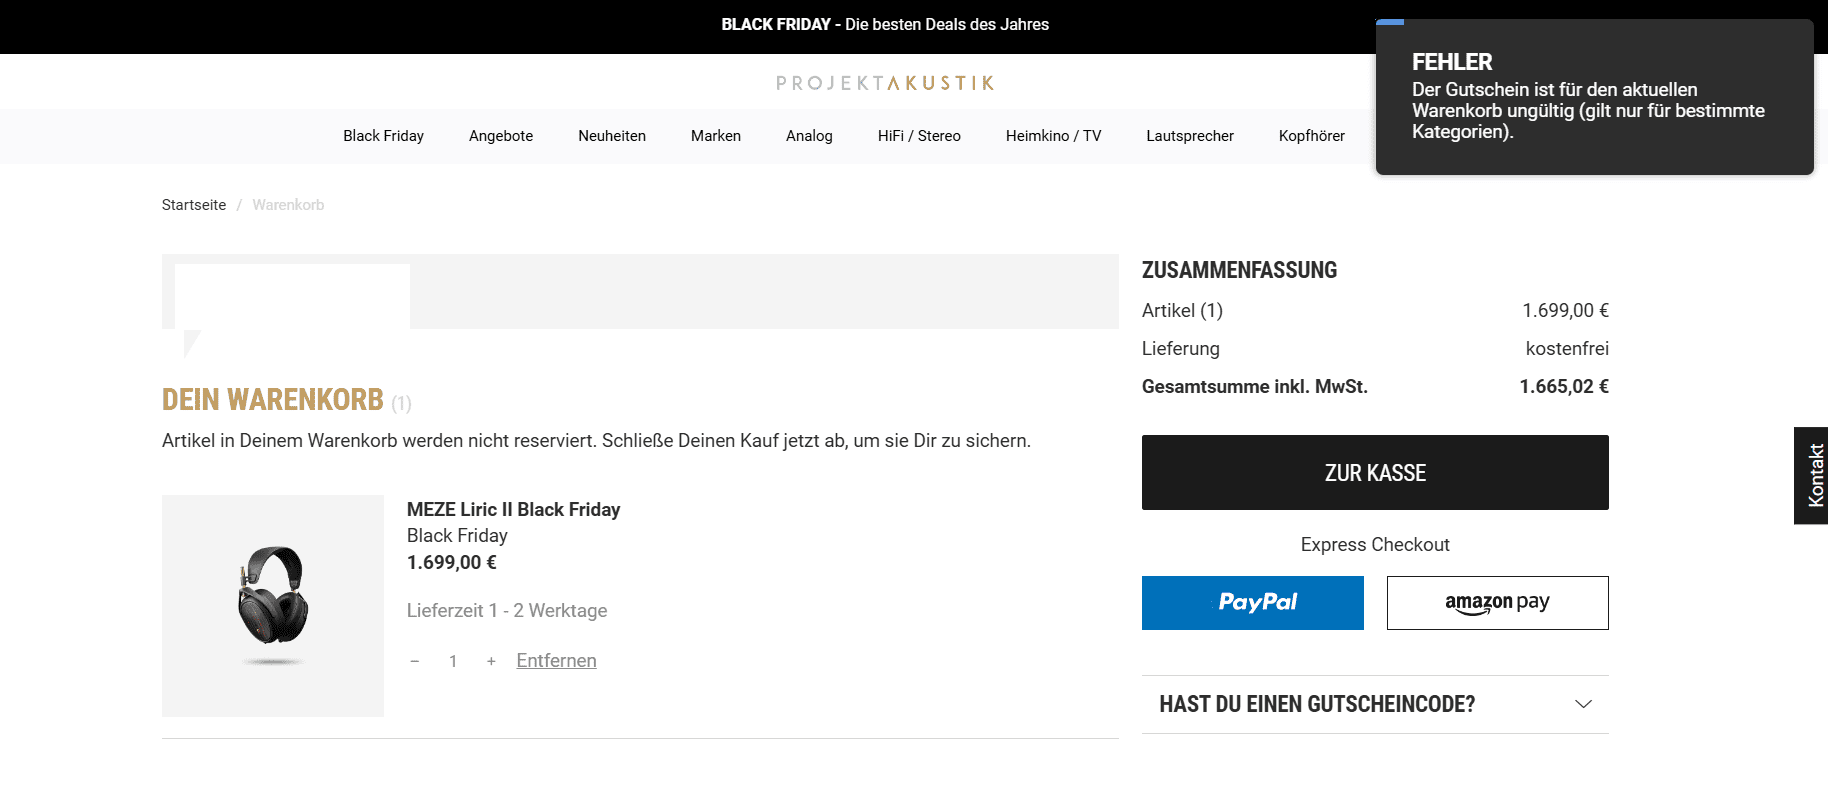
Task: Click the Gesamtsumme value 1.665,02 €
Action: pyautogui.click(x=1564, y=386)
